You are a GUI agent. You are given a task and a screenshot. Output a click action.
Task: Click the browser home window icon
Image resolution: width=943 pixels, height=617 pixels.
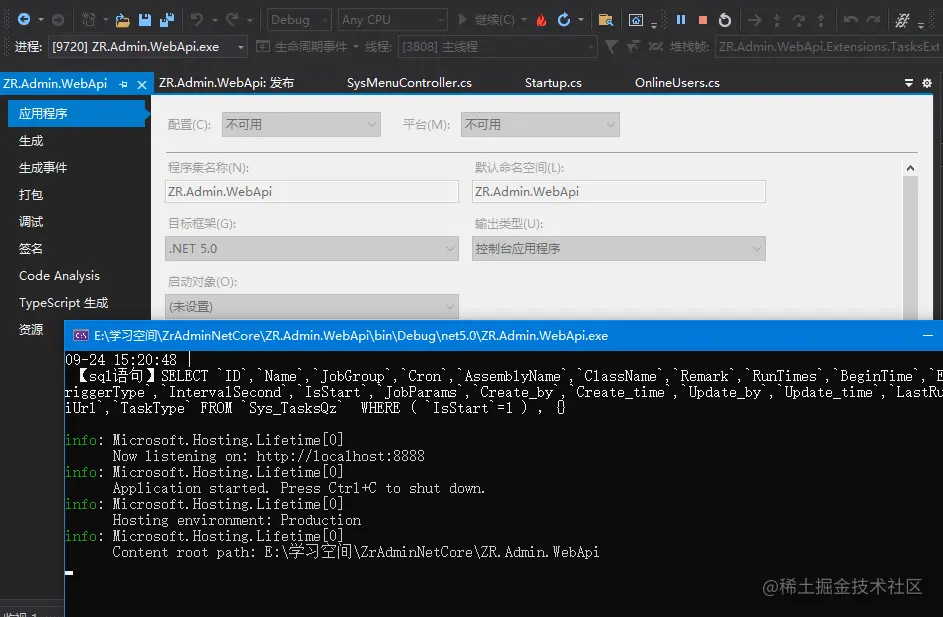coord(636,20)
